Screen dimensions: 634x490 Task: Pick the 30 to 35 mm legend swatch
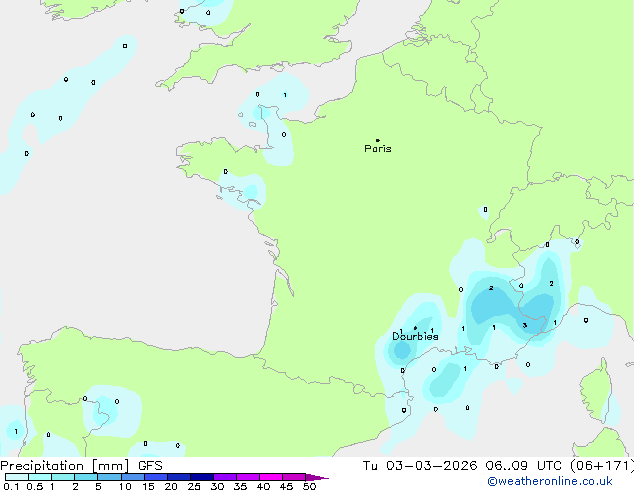point(224,477)
